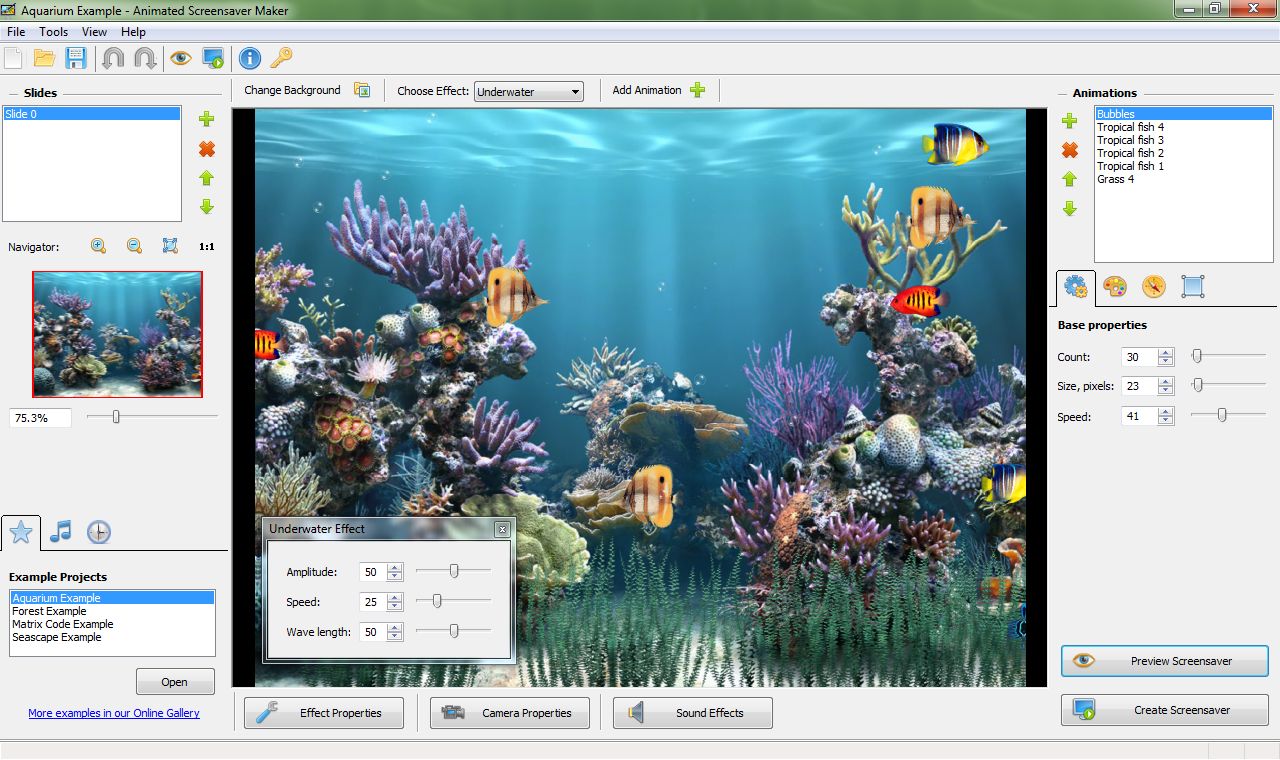Select the Undo toolbar icon
The height and width of the screenshot is (760, 1280).
tap(112, 58)
